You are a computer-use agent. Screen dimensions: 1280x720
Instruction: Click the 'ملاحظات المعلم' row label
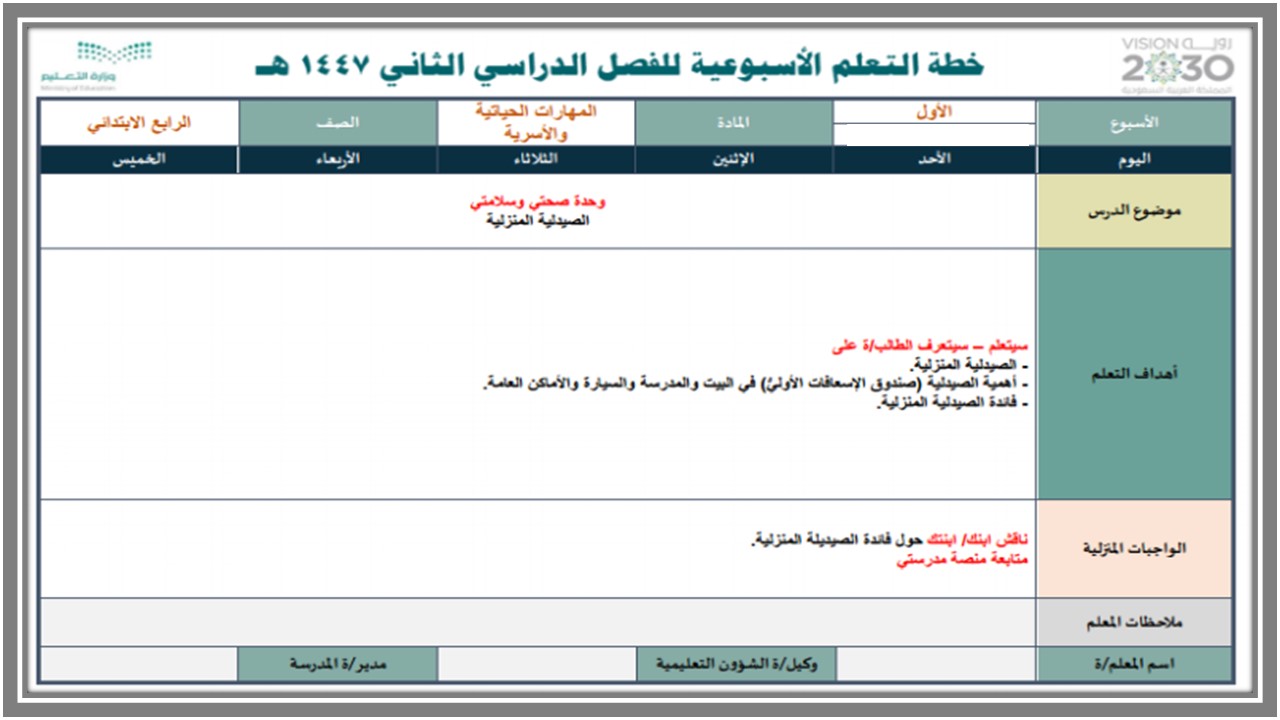pyautogui.click(x=1134, y=623)
